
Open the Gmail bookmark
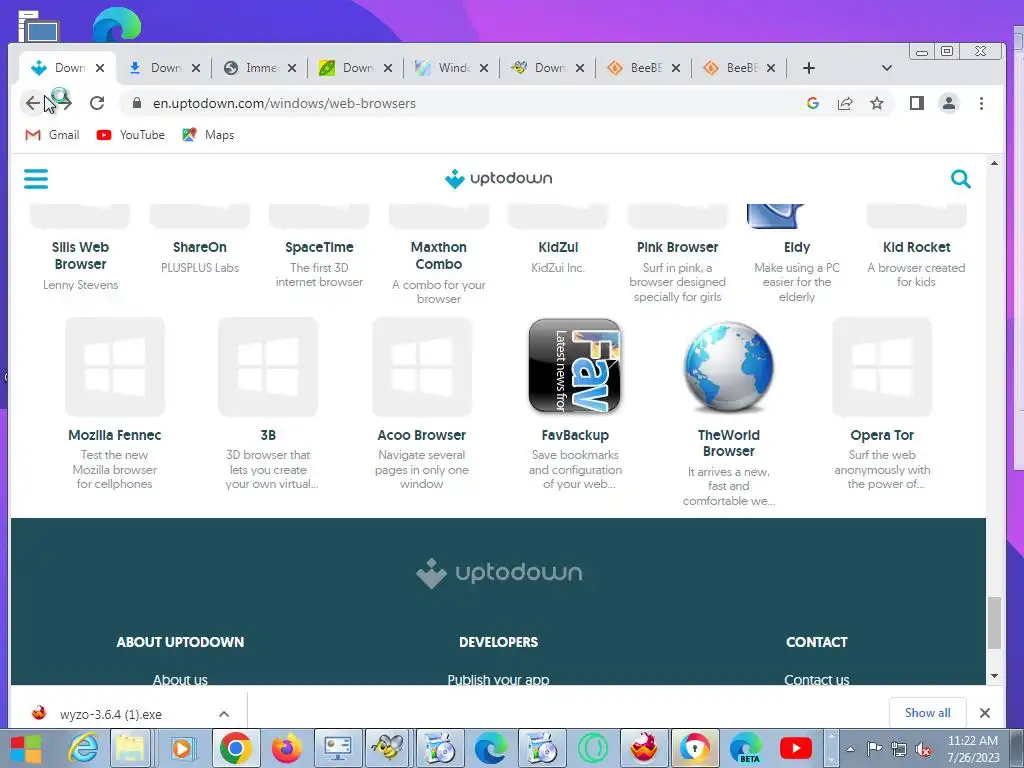click(52, 135)
